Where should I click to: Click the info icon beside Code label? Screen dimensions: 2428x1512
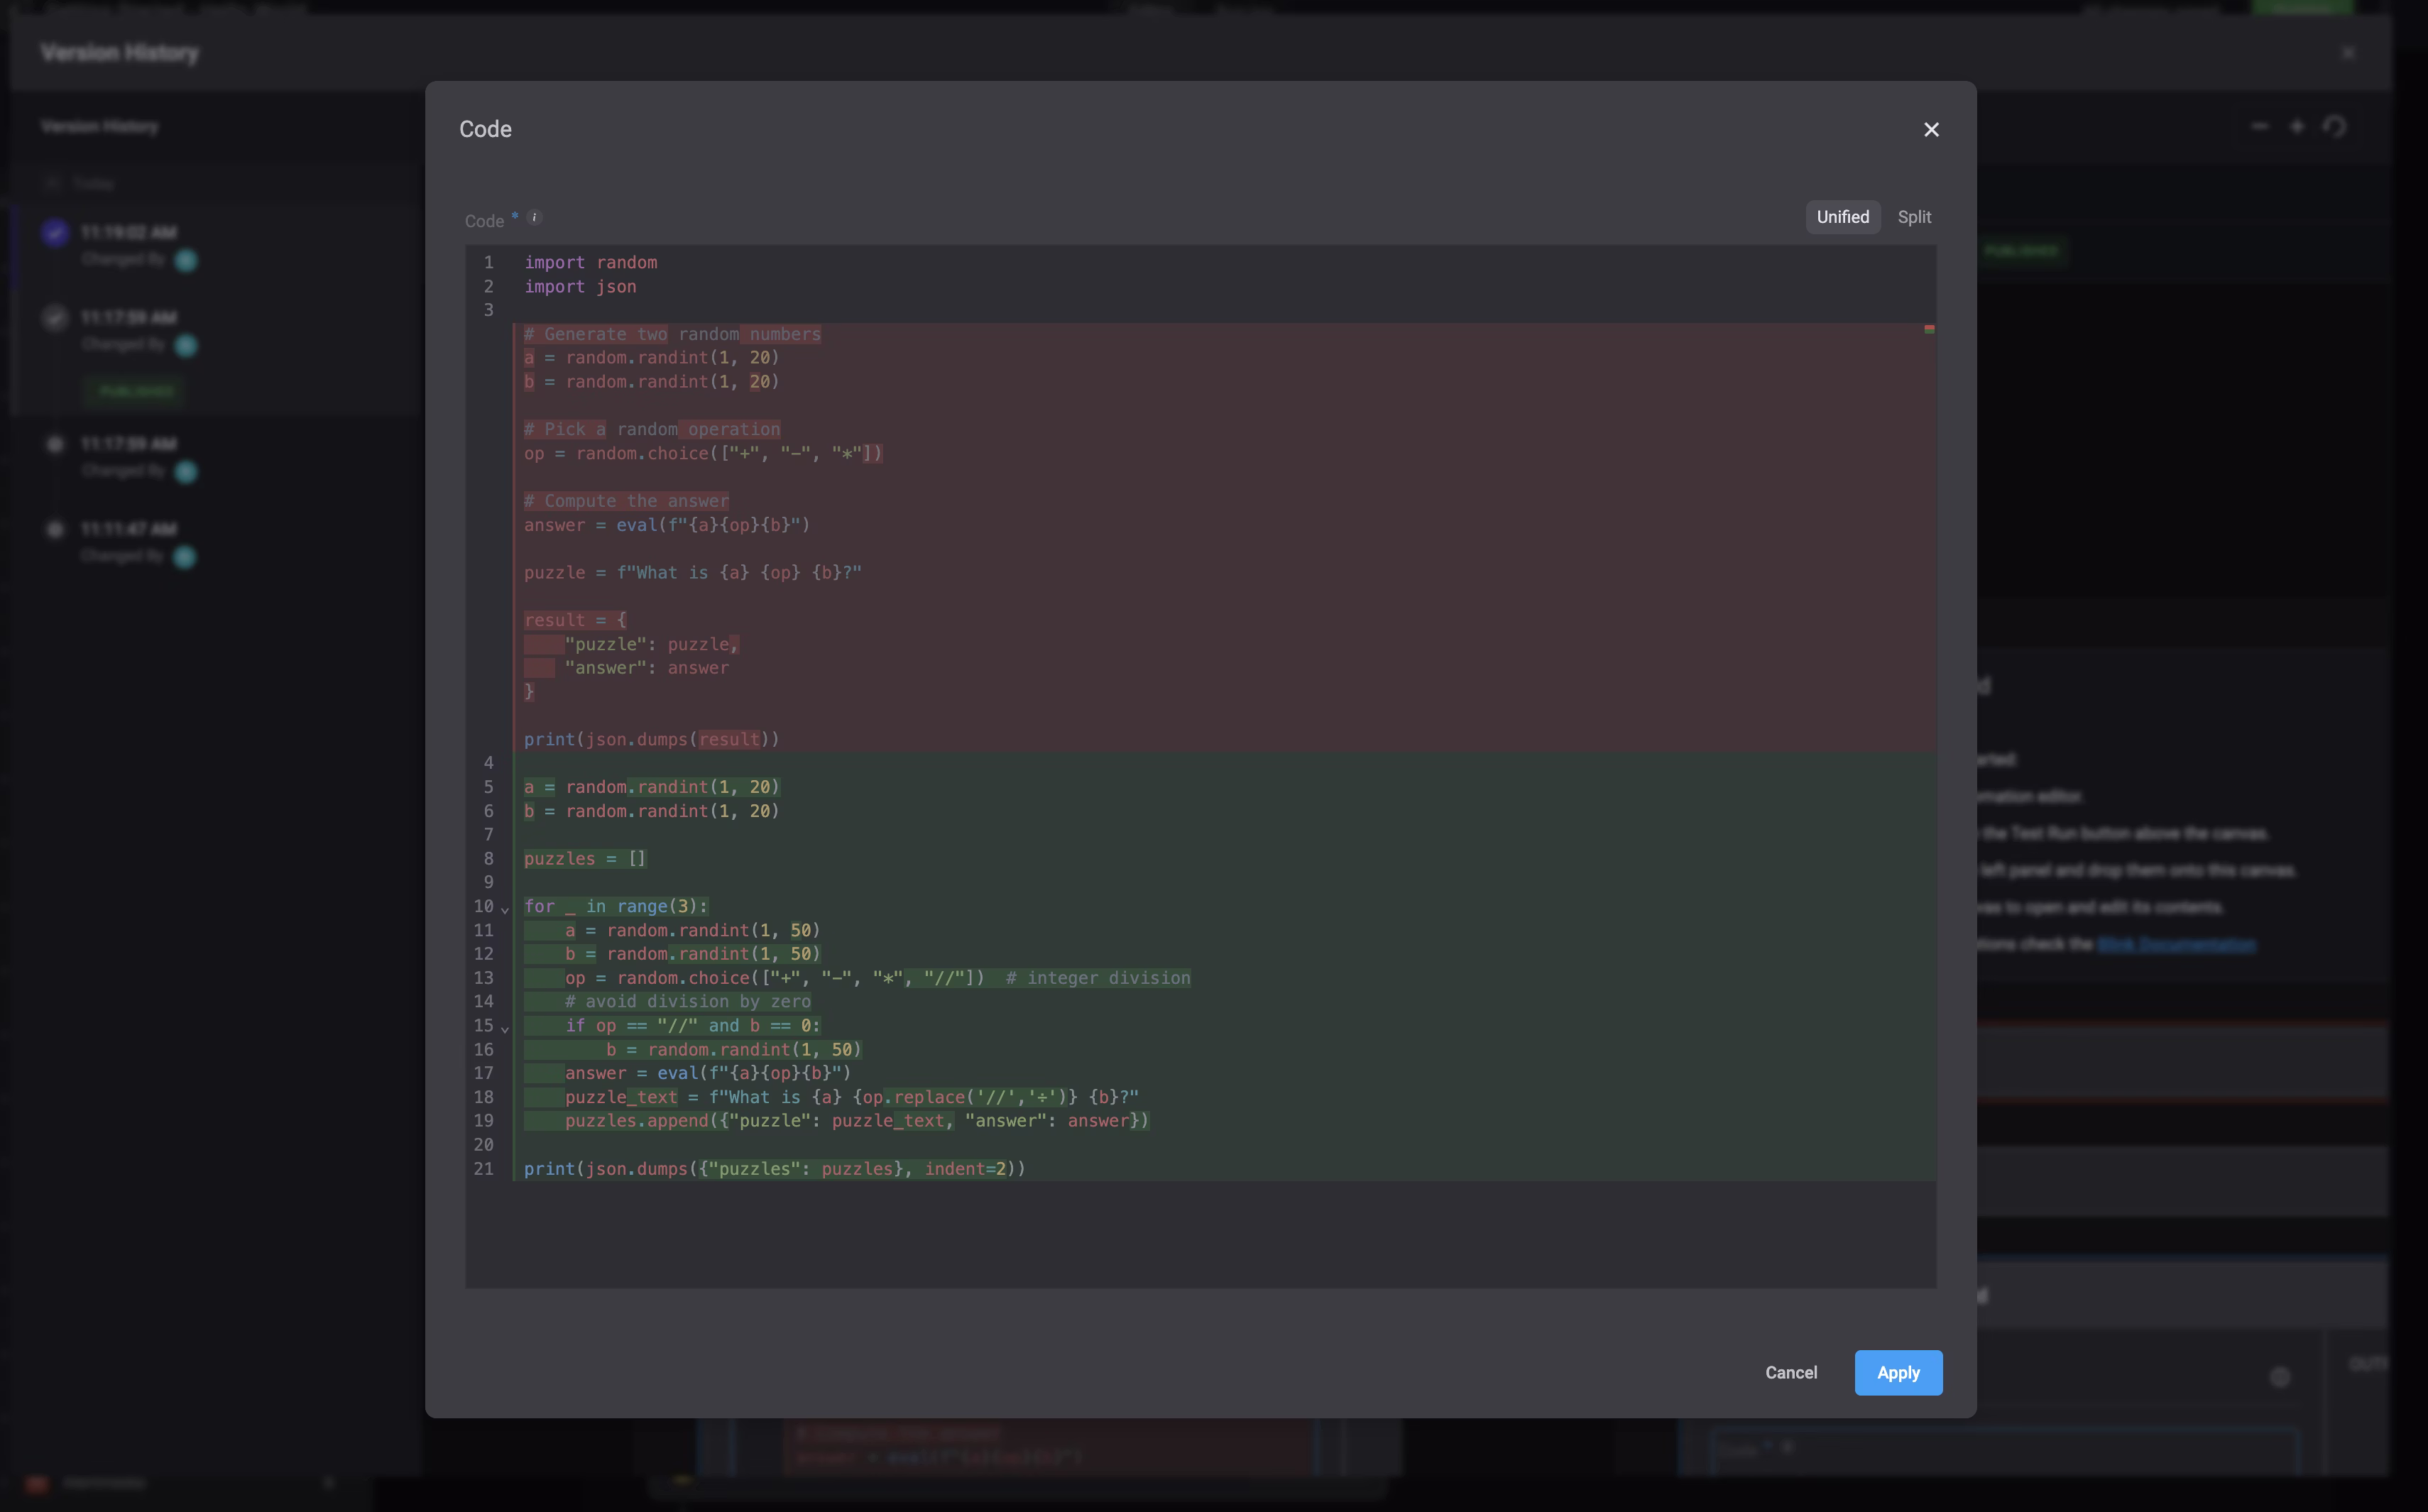click(x=534, y=217)
